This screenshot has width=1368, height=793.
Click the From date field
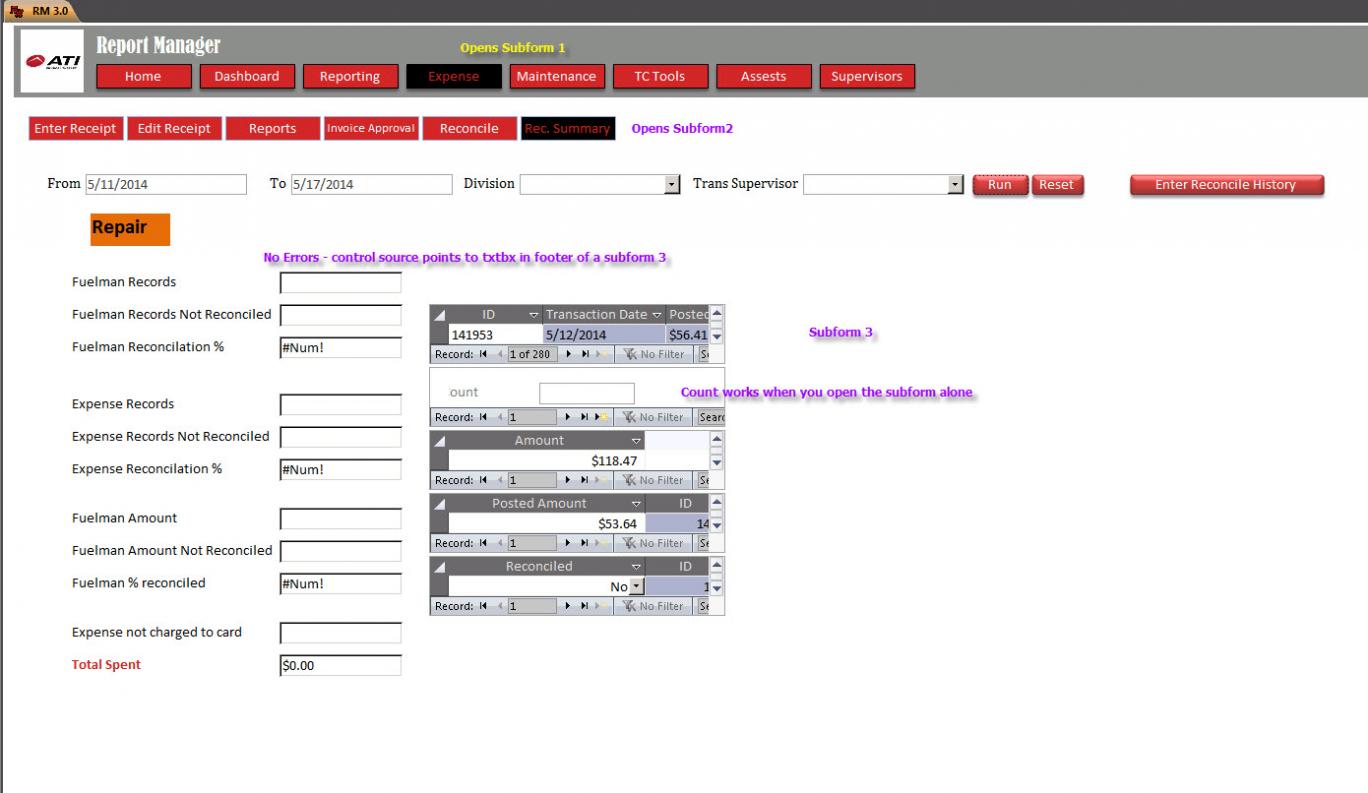[x=166, y=185]
